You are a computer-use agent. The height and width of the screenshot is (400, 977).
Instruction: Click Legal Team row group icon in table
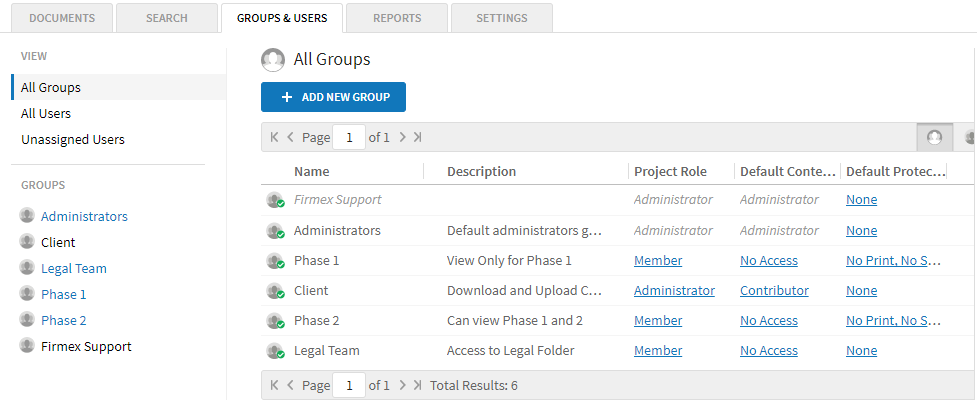[275, 351]
